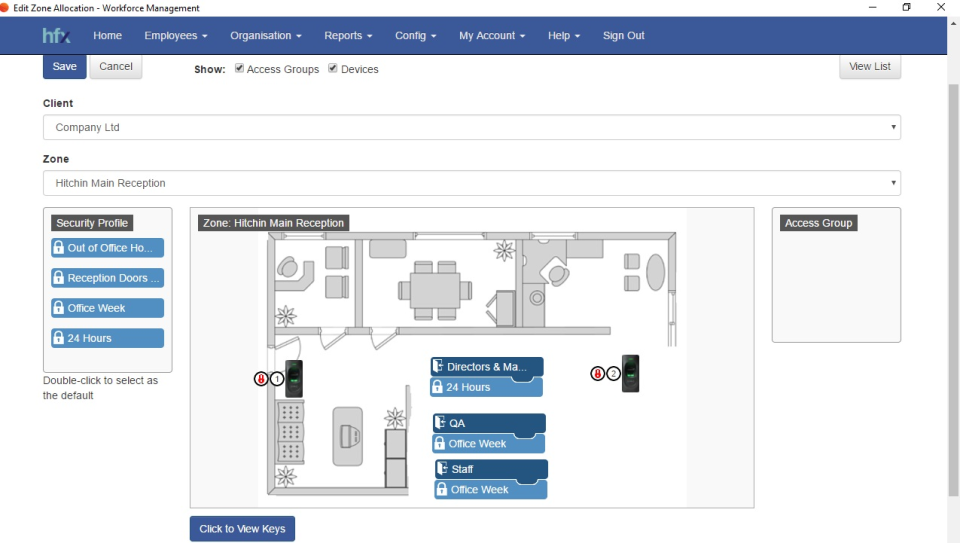Click door icon on QA access group
Viewport: 960px width, 543px height.
click(x=440, y=422)
